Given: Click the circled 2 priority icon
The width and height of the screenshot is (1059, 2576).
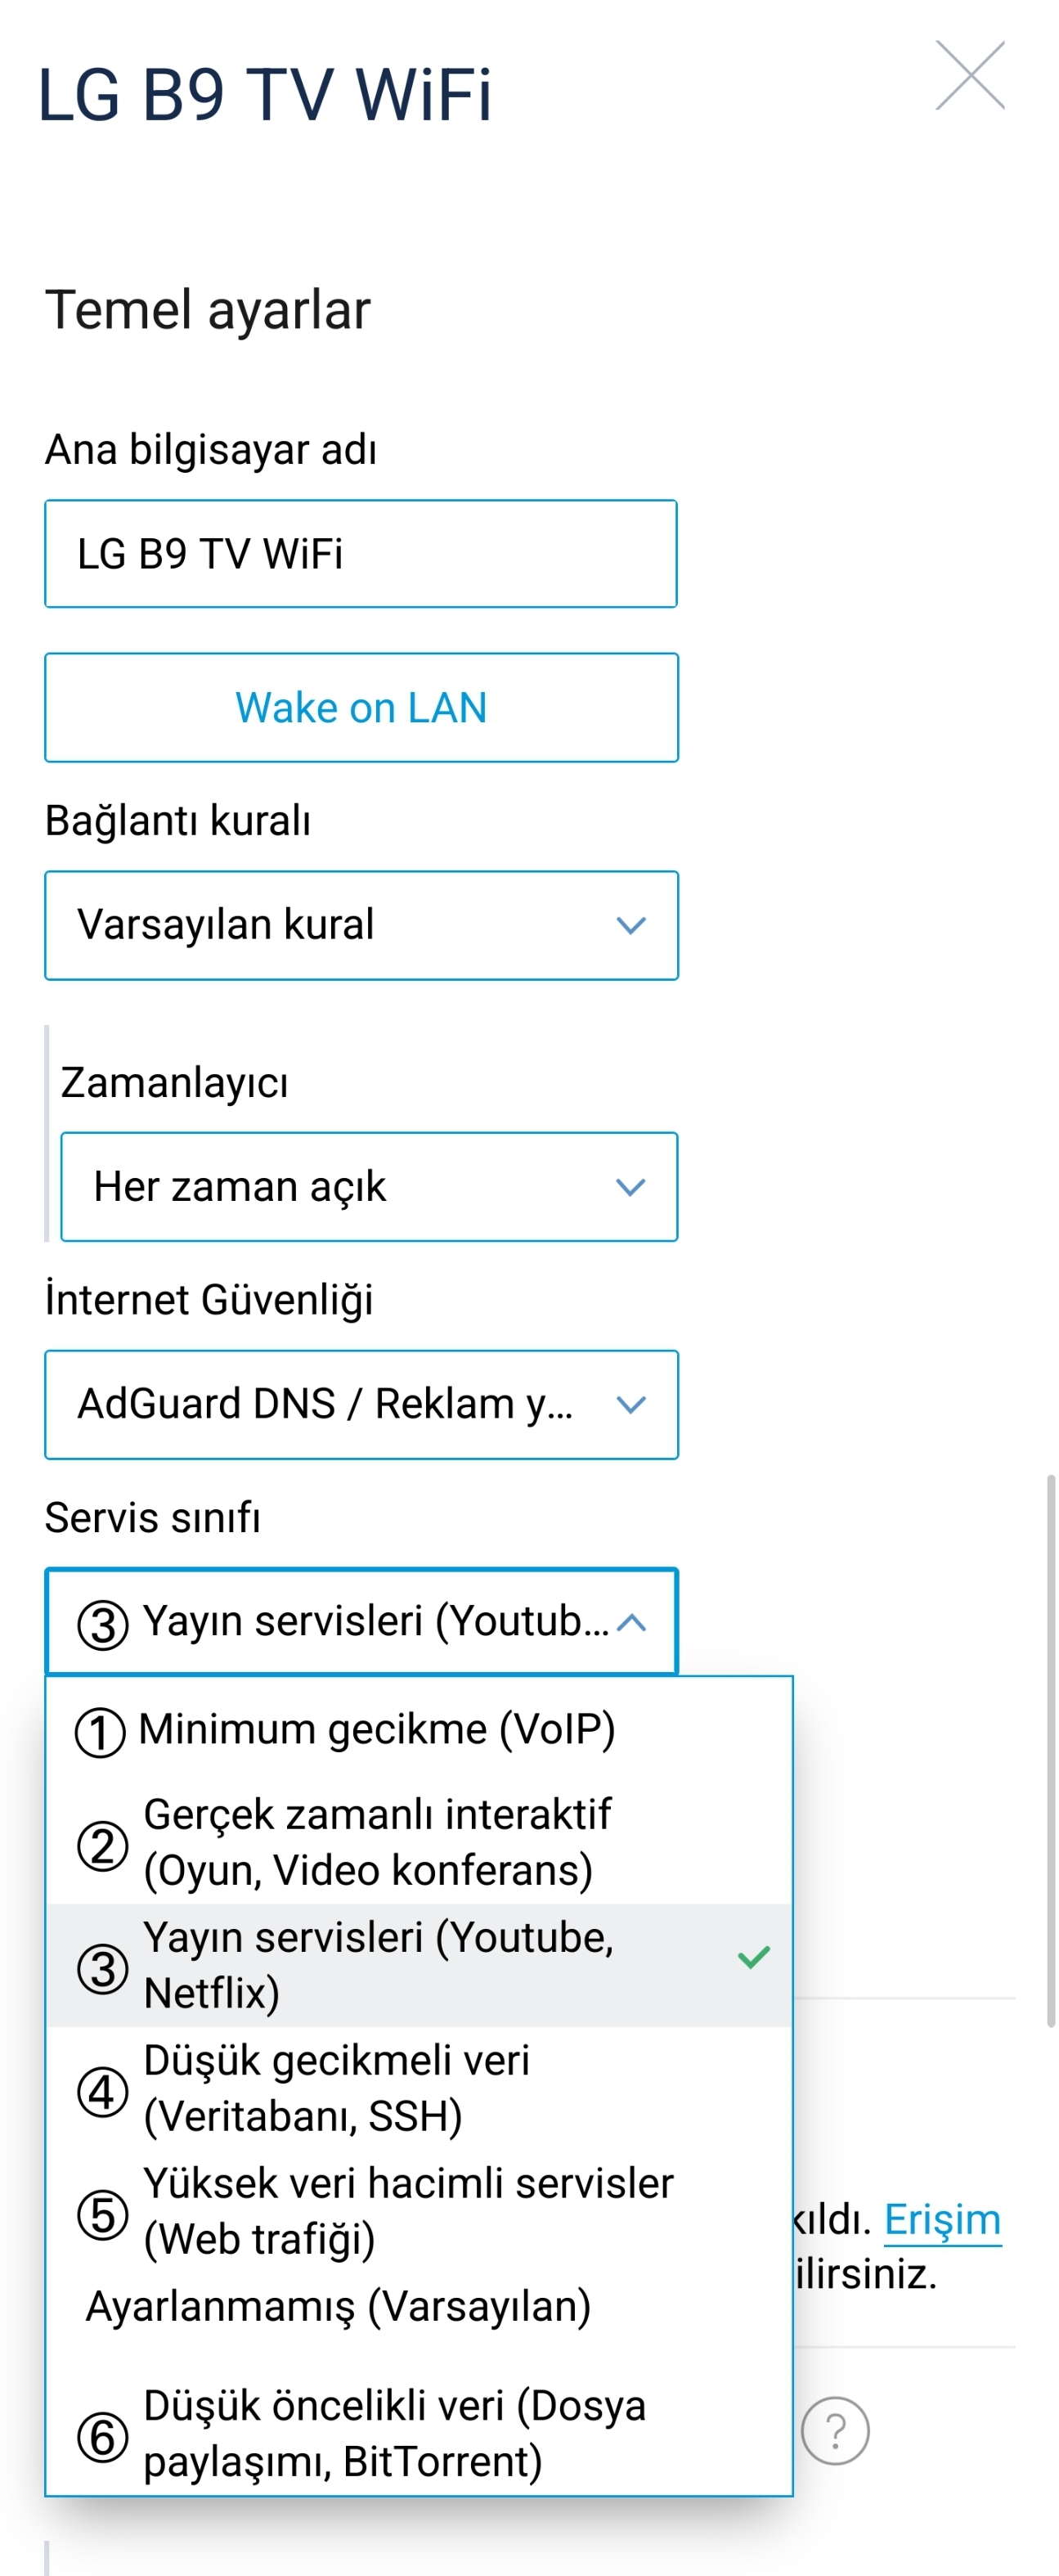Looking at the screenshot, I should click(x=102, y=1846).
